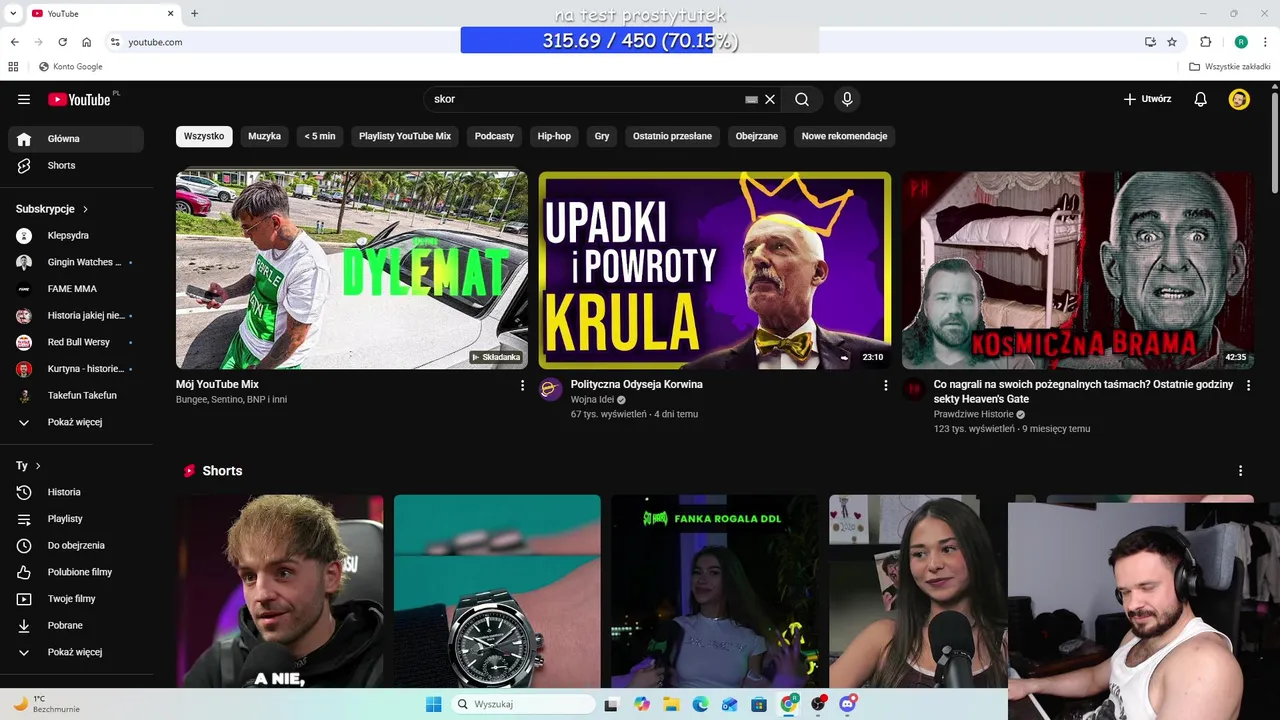Select Ostatnio przesłane filter chip
The image size is (1280, 720).
click(x=672, y=136)
